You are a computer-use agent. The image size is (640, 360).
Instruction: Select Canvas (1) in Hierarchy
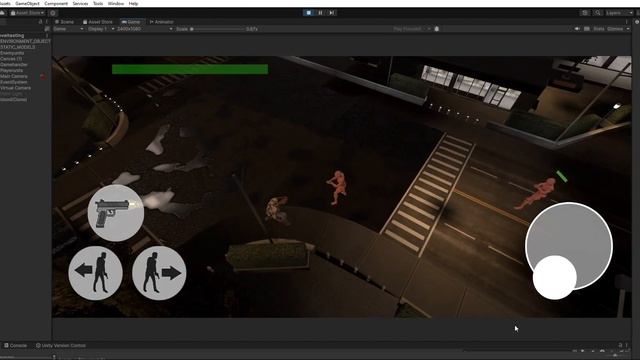(11, 59)
